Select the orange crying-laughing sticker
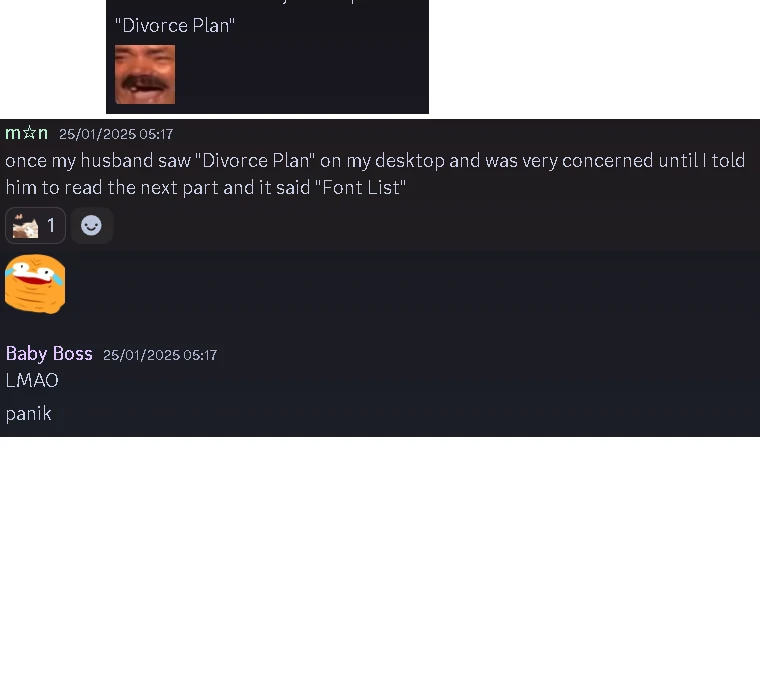 pos(35,284)
